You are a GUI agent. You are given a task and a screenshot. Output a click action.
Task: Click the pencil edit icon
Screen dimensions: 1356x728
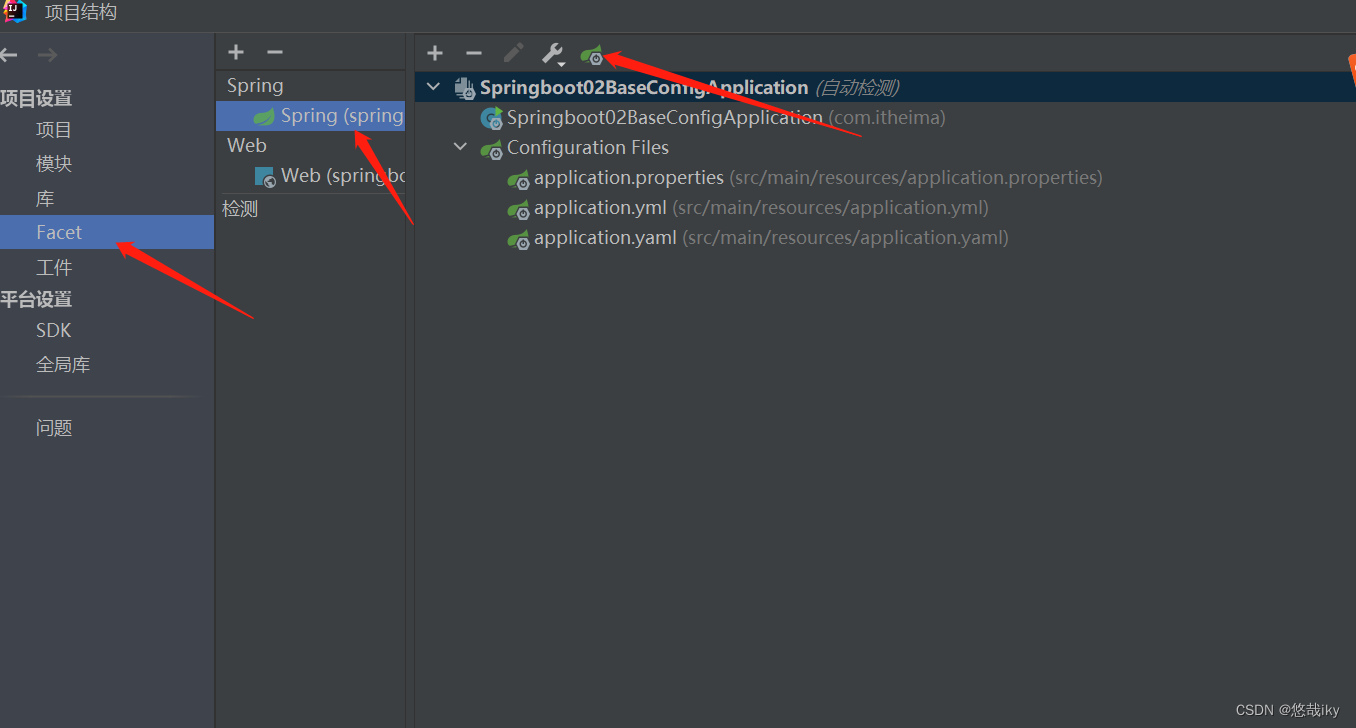tap(513, 53)
